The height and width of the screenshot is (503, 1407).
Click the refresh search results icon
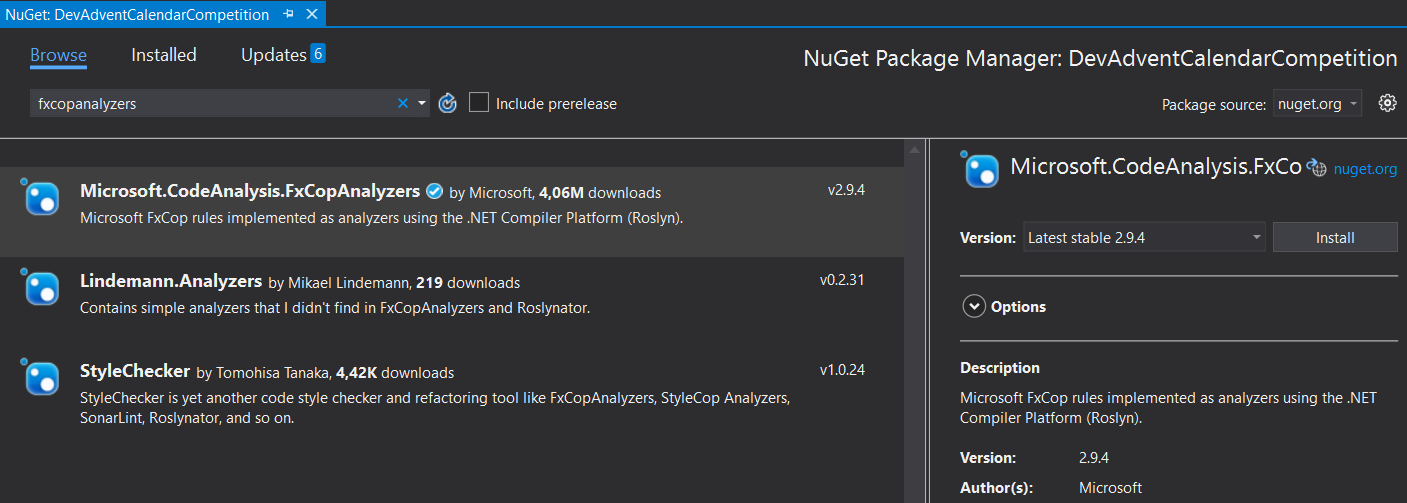(x=448, y=103)
